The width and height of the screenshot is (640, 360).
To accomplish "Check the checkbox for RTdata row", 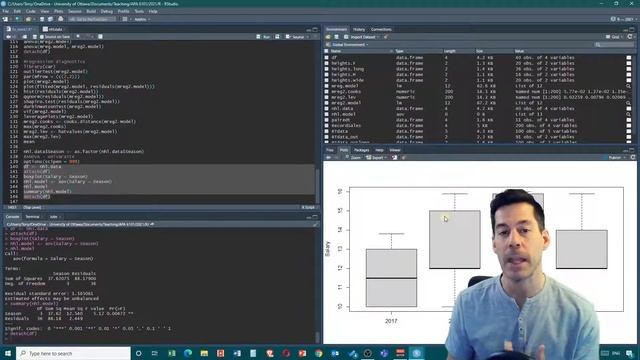I will (x=326, y=131).
